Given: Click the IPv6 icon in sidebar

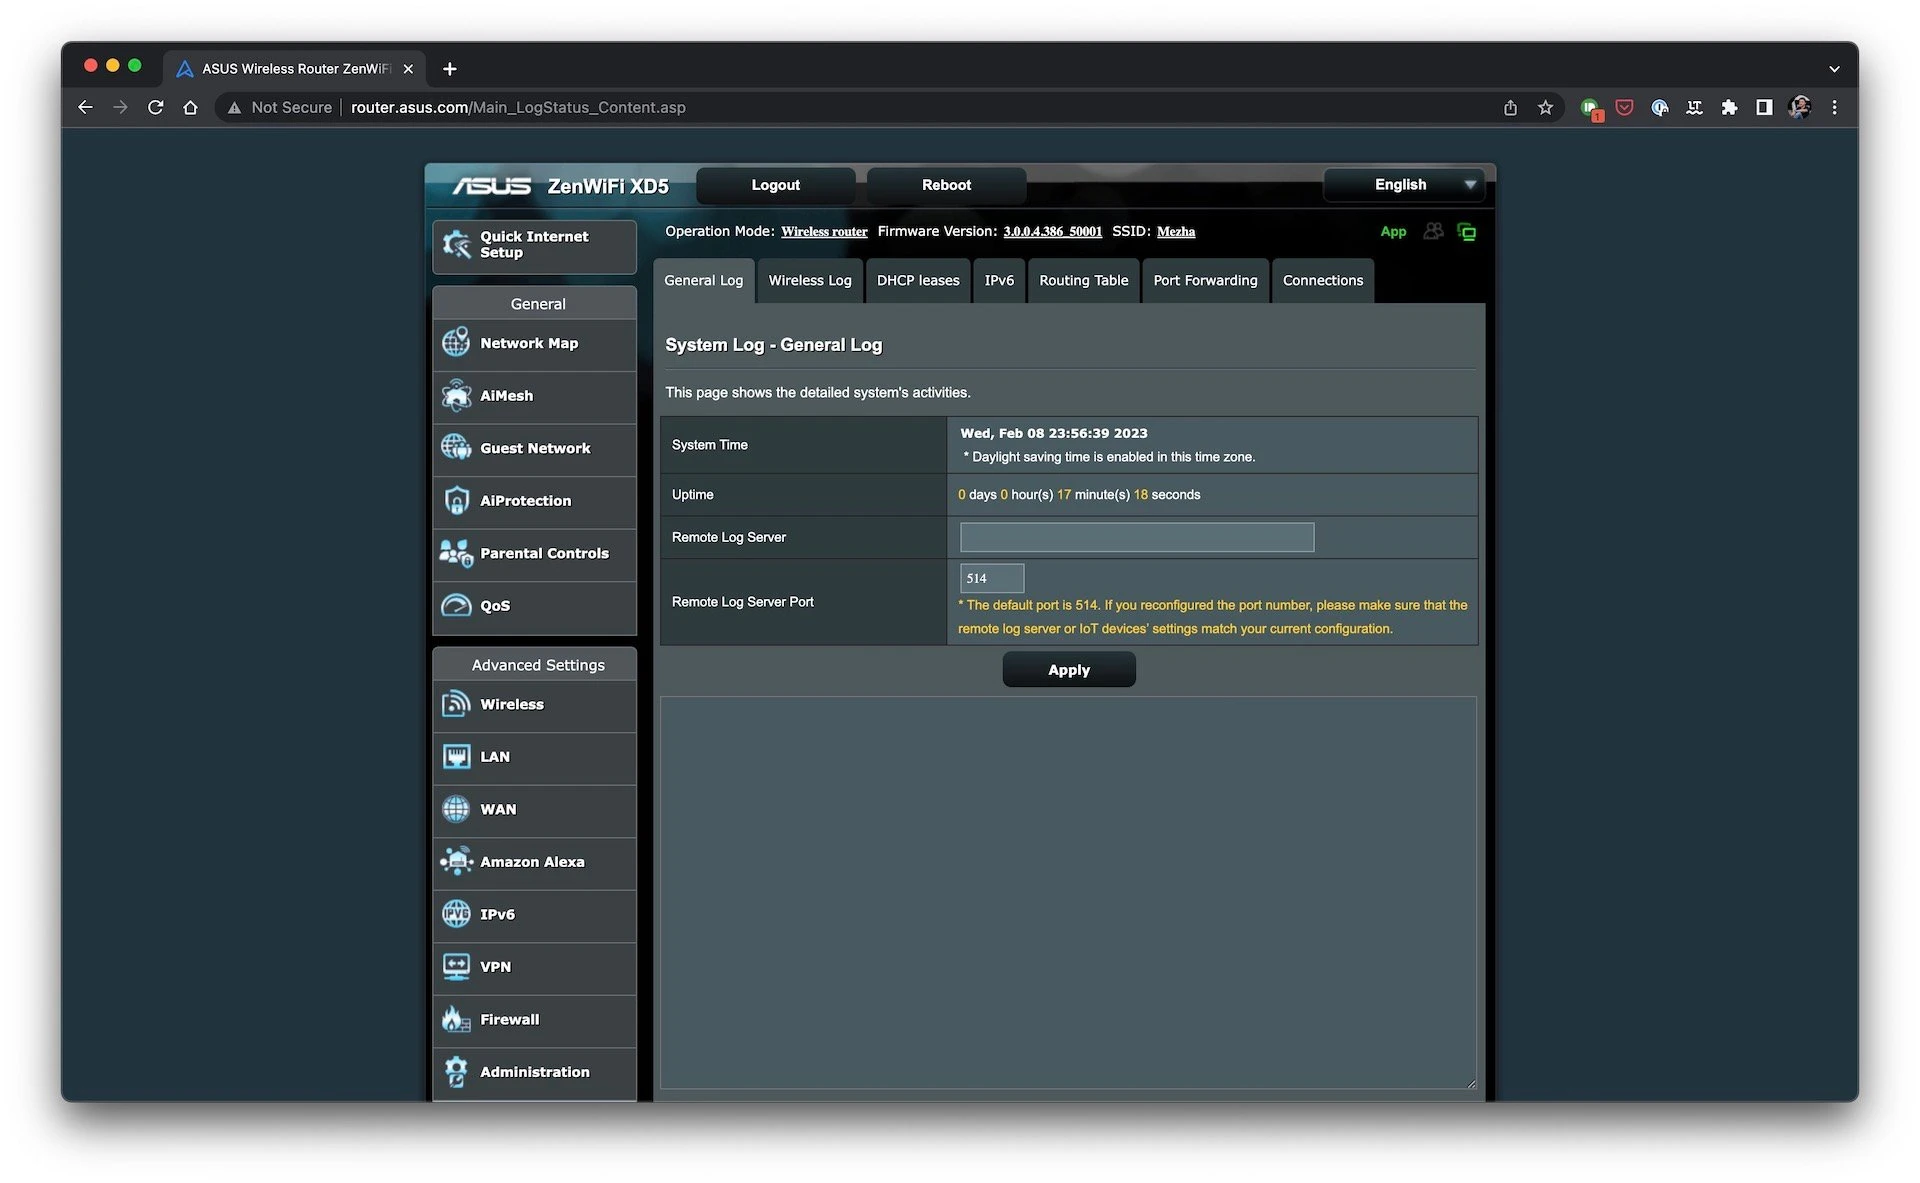Looking at the screenshot, I should tap(456, 913).
